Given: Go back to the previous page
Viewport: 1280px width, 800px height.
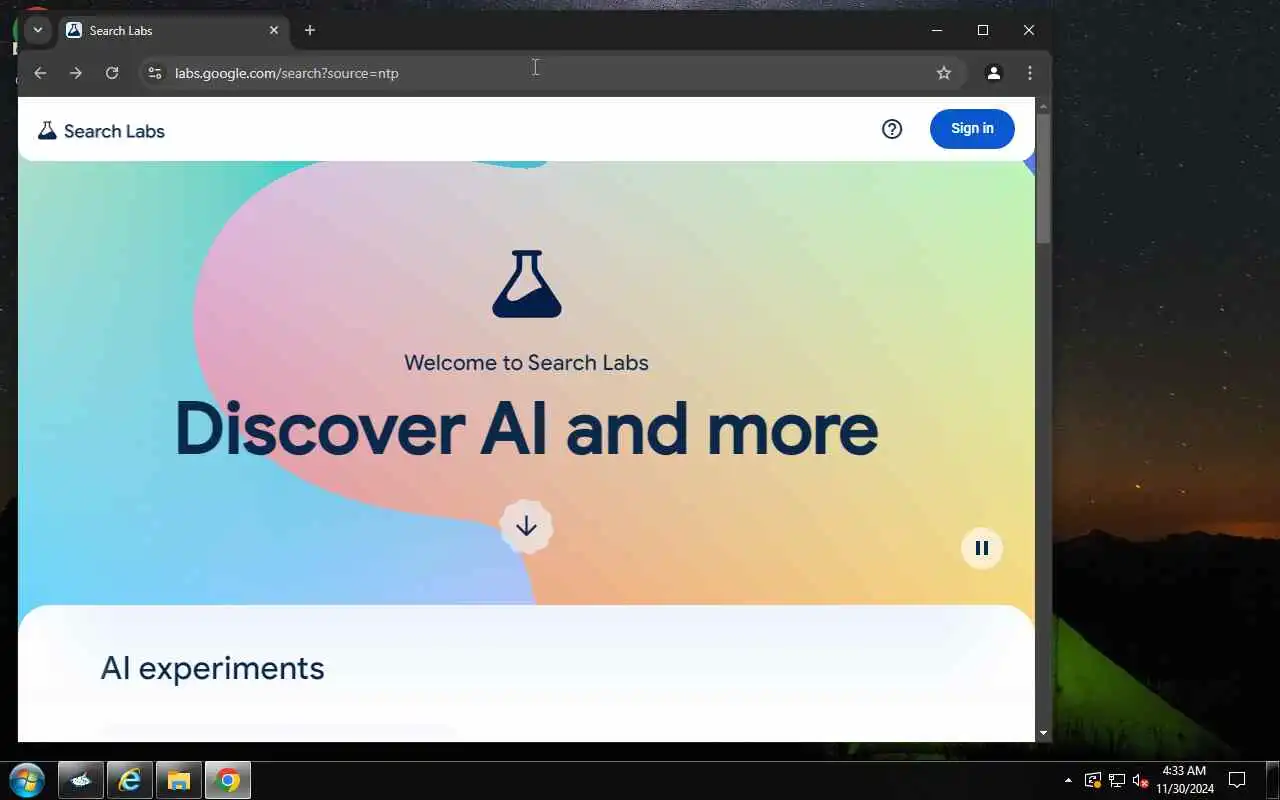Looking at the screenshot, I should click(40, 73).
